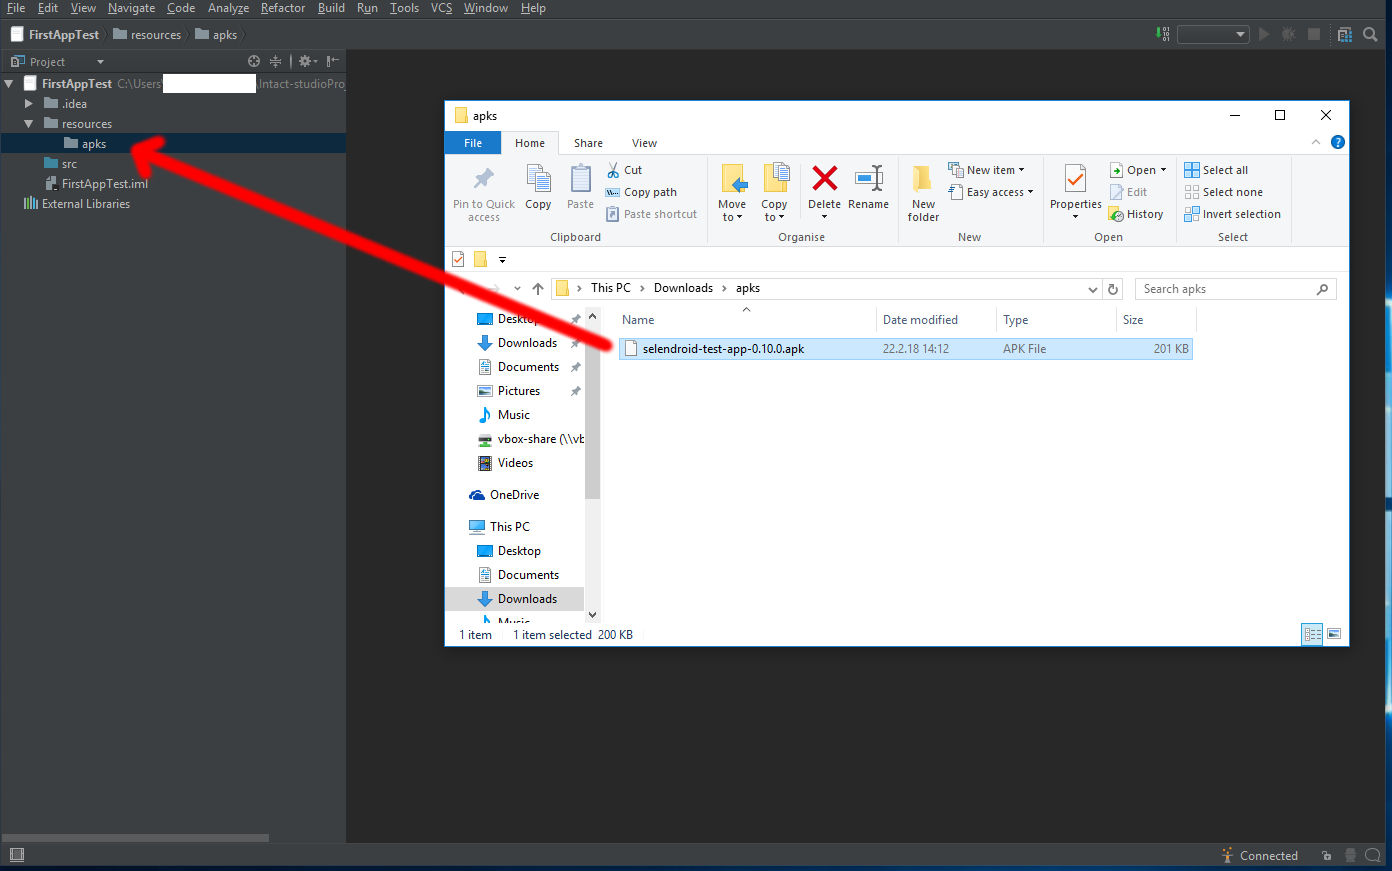1392x871 pixels.
Task: Open the Navigate menu
Action: [132, 8]
